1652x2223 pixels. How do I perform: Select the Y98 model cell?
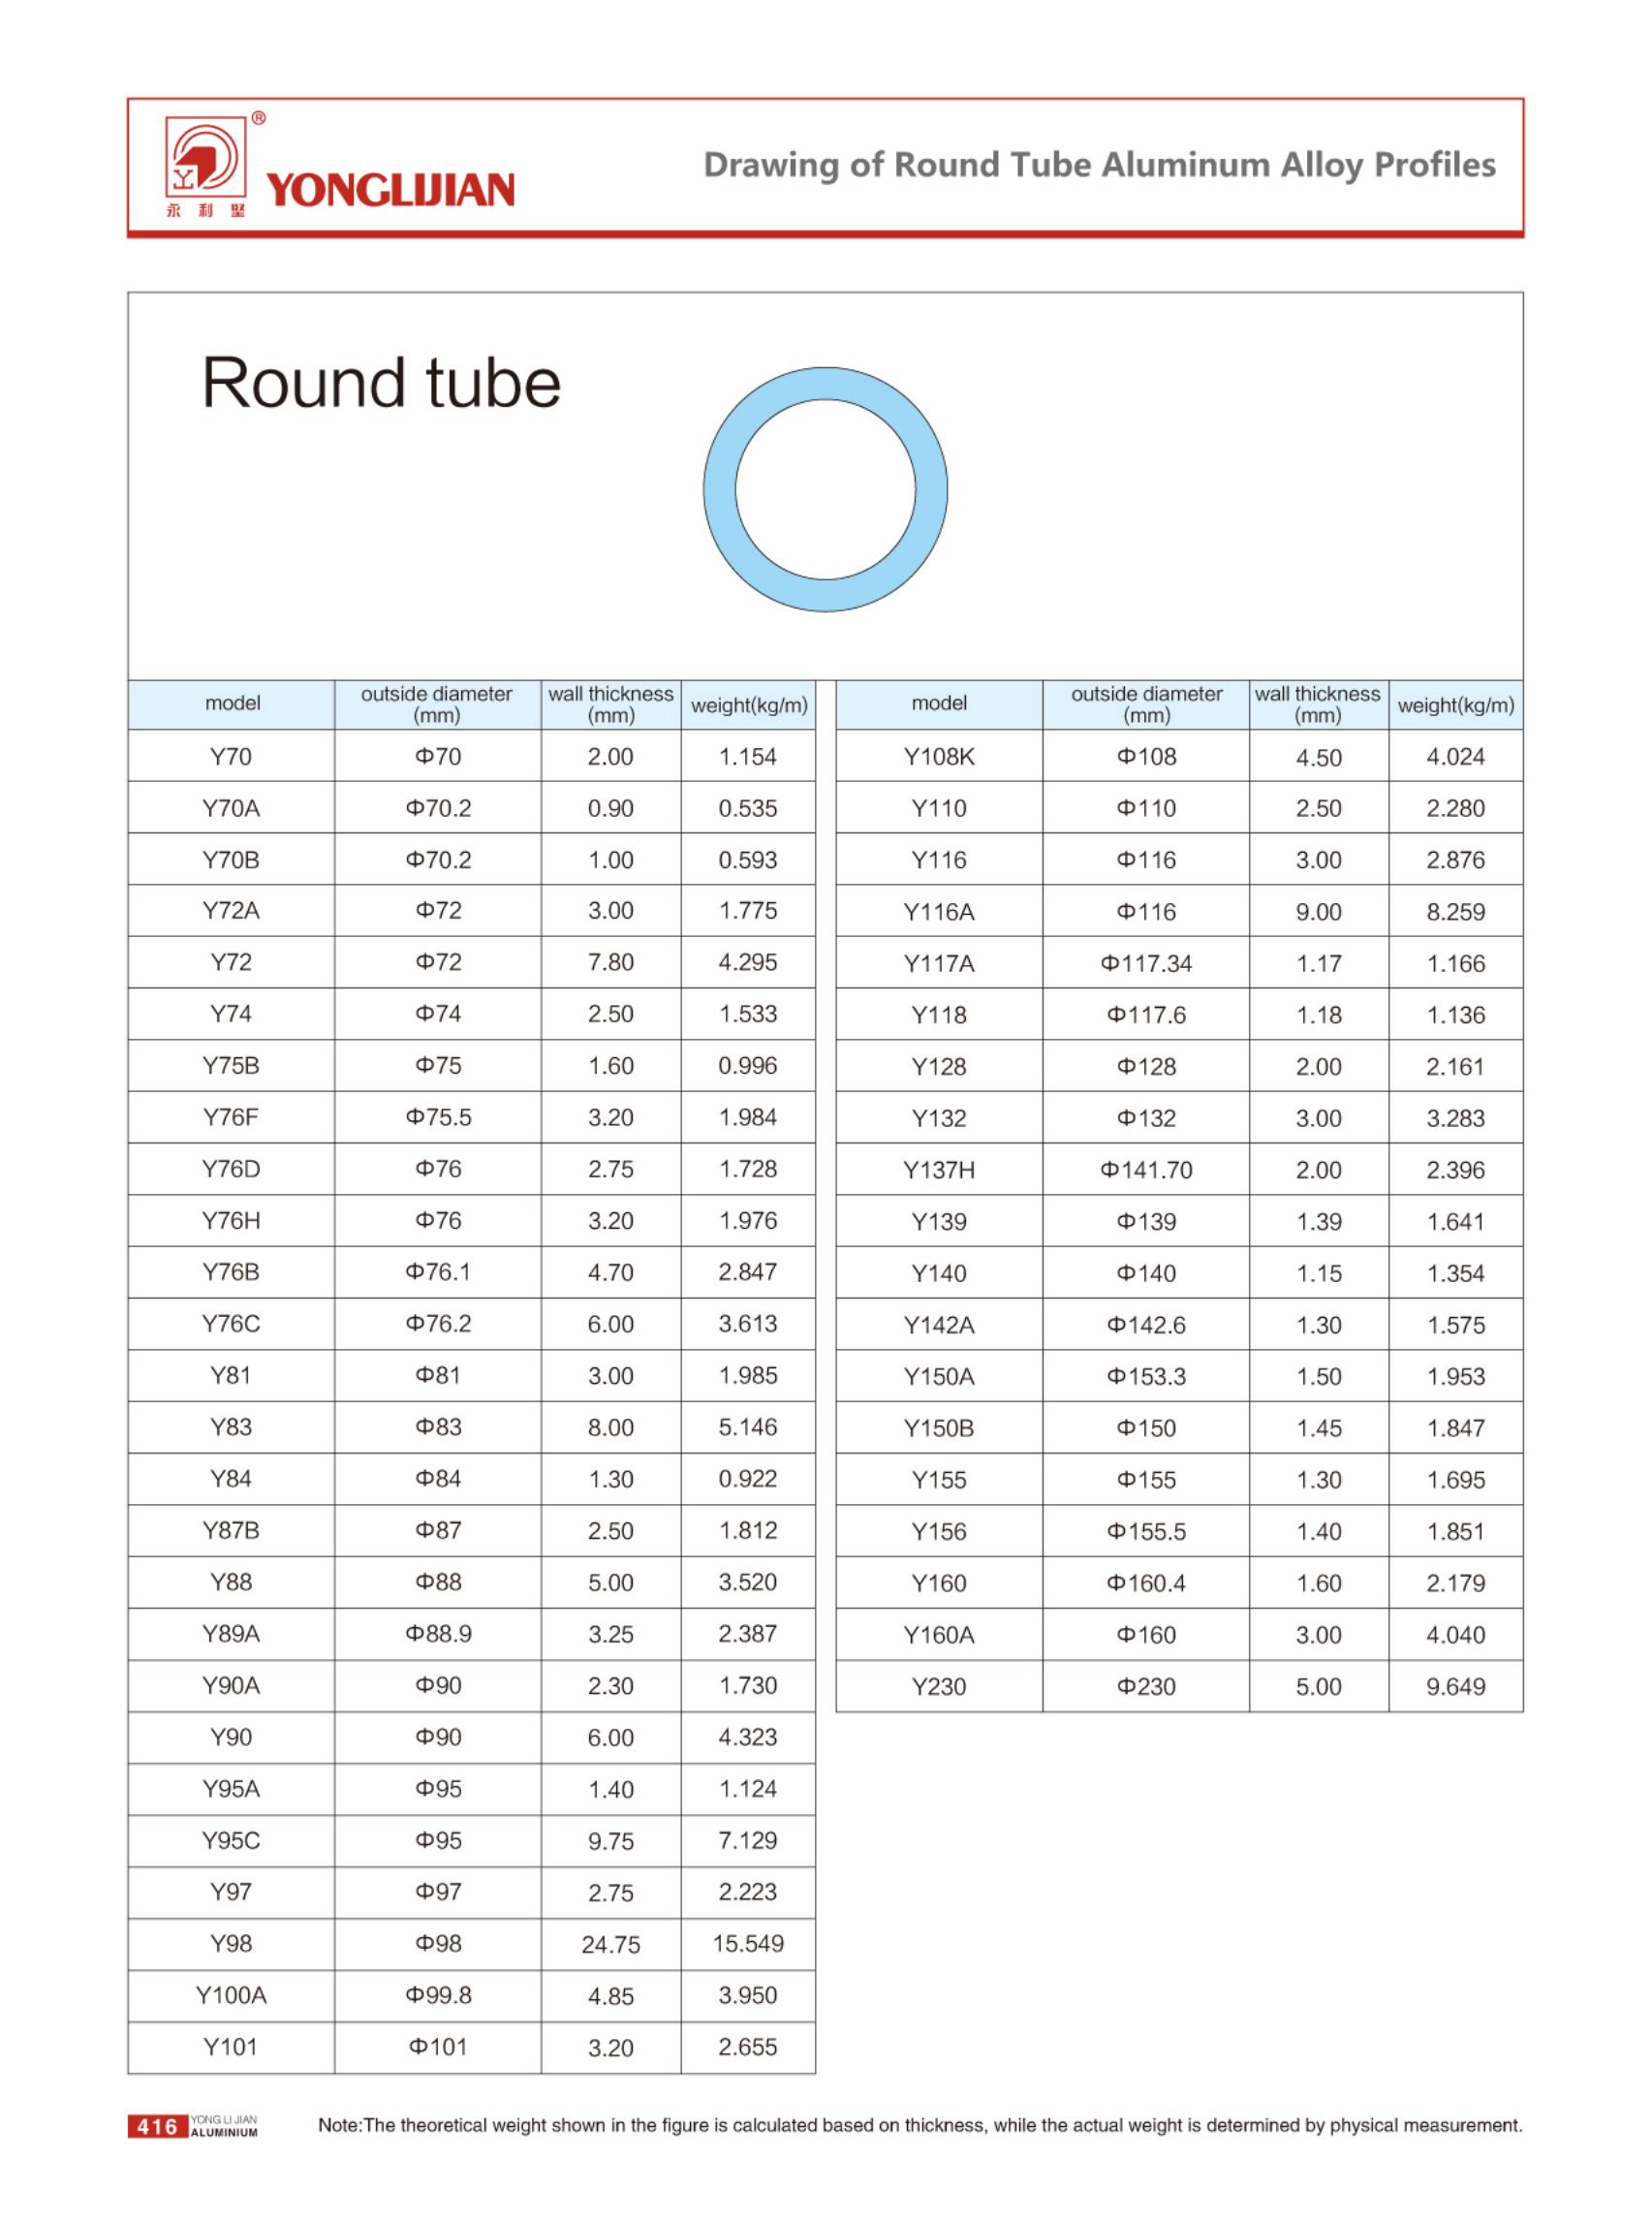tap(231, 1943)
